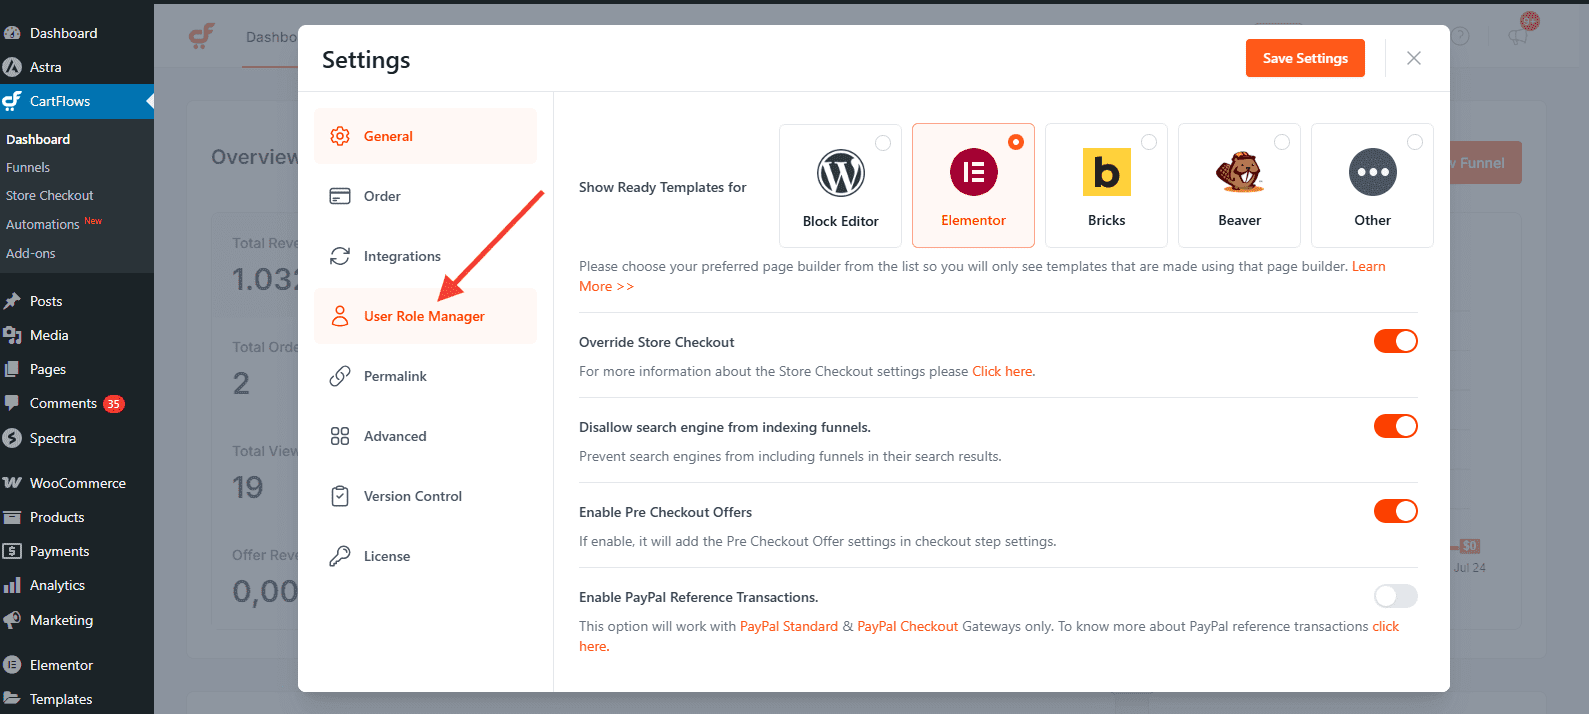This screenshot has height=714, width=1589.
Task: Open the PayPal Checkout link
Action: tap(908, 626)
